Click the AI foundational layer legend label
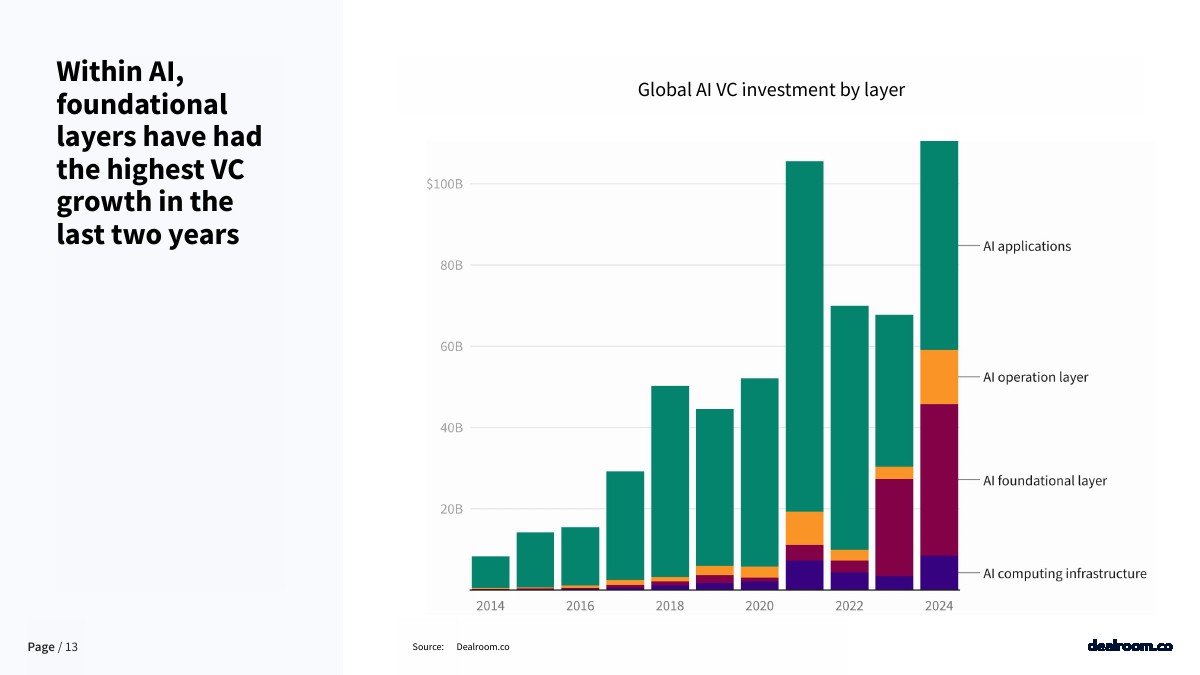The height and width of the screenshot is (675, 1200). pyautogui.click(x=1045, y=480)
